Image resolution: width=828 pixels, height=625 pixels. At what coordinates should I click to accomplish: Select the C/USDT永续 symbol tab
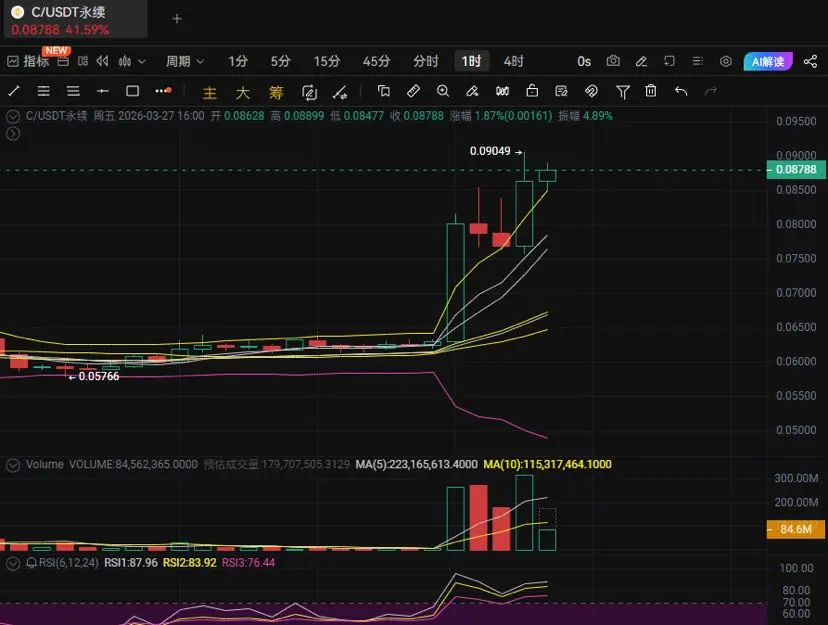point(75,20)
